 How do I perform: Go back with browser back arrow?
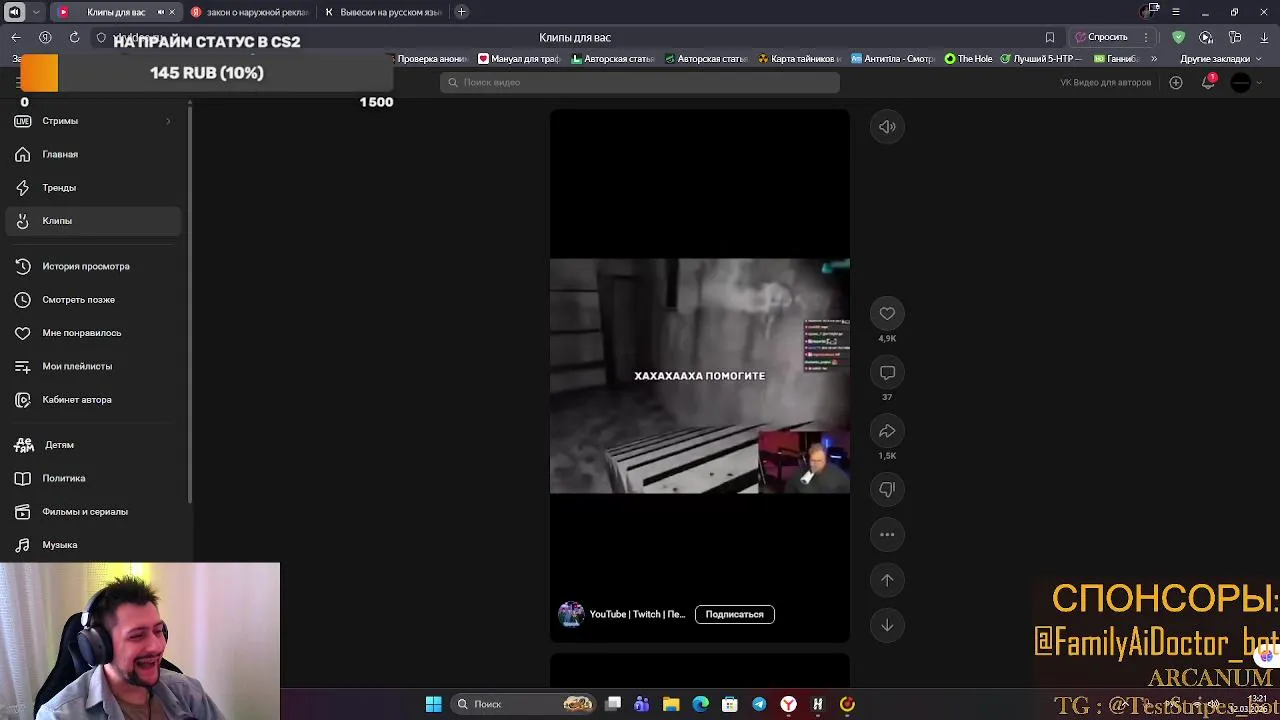16,37
